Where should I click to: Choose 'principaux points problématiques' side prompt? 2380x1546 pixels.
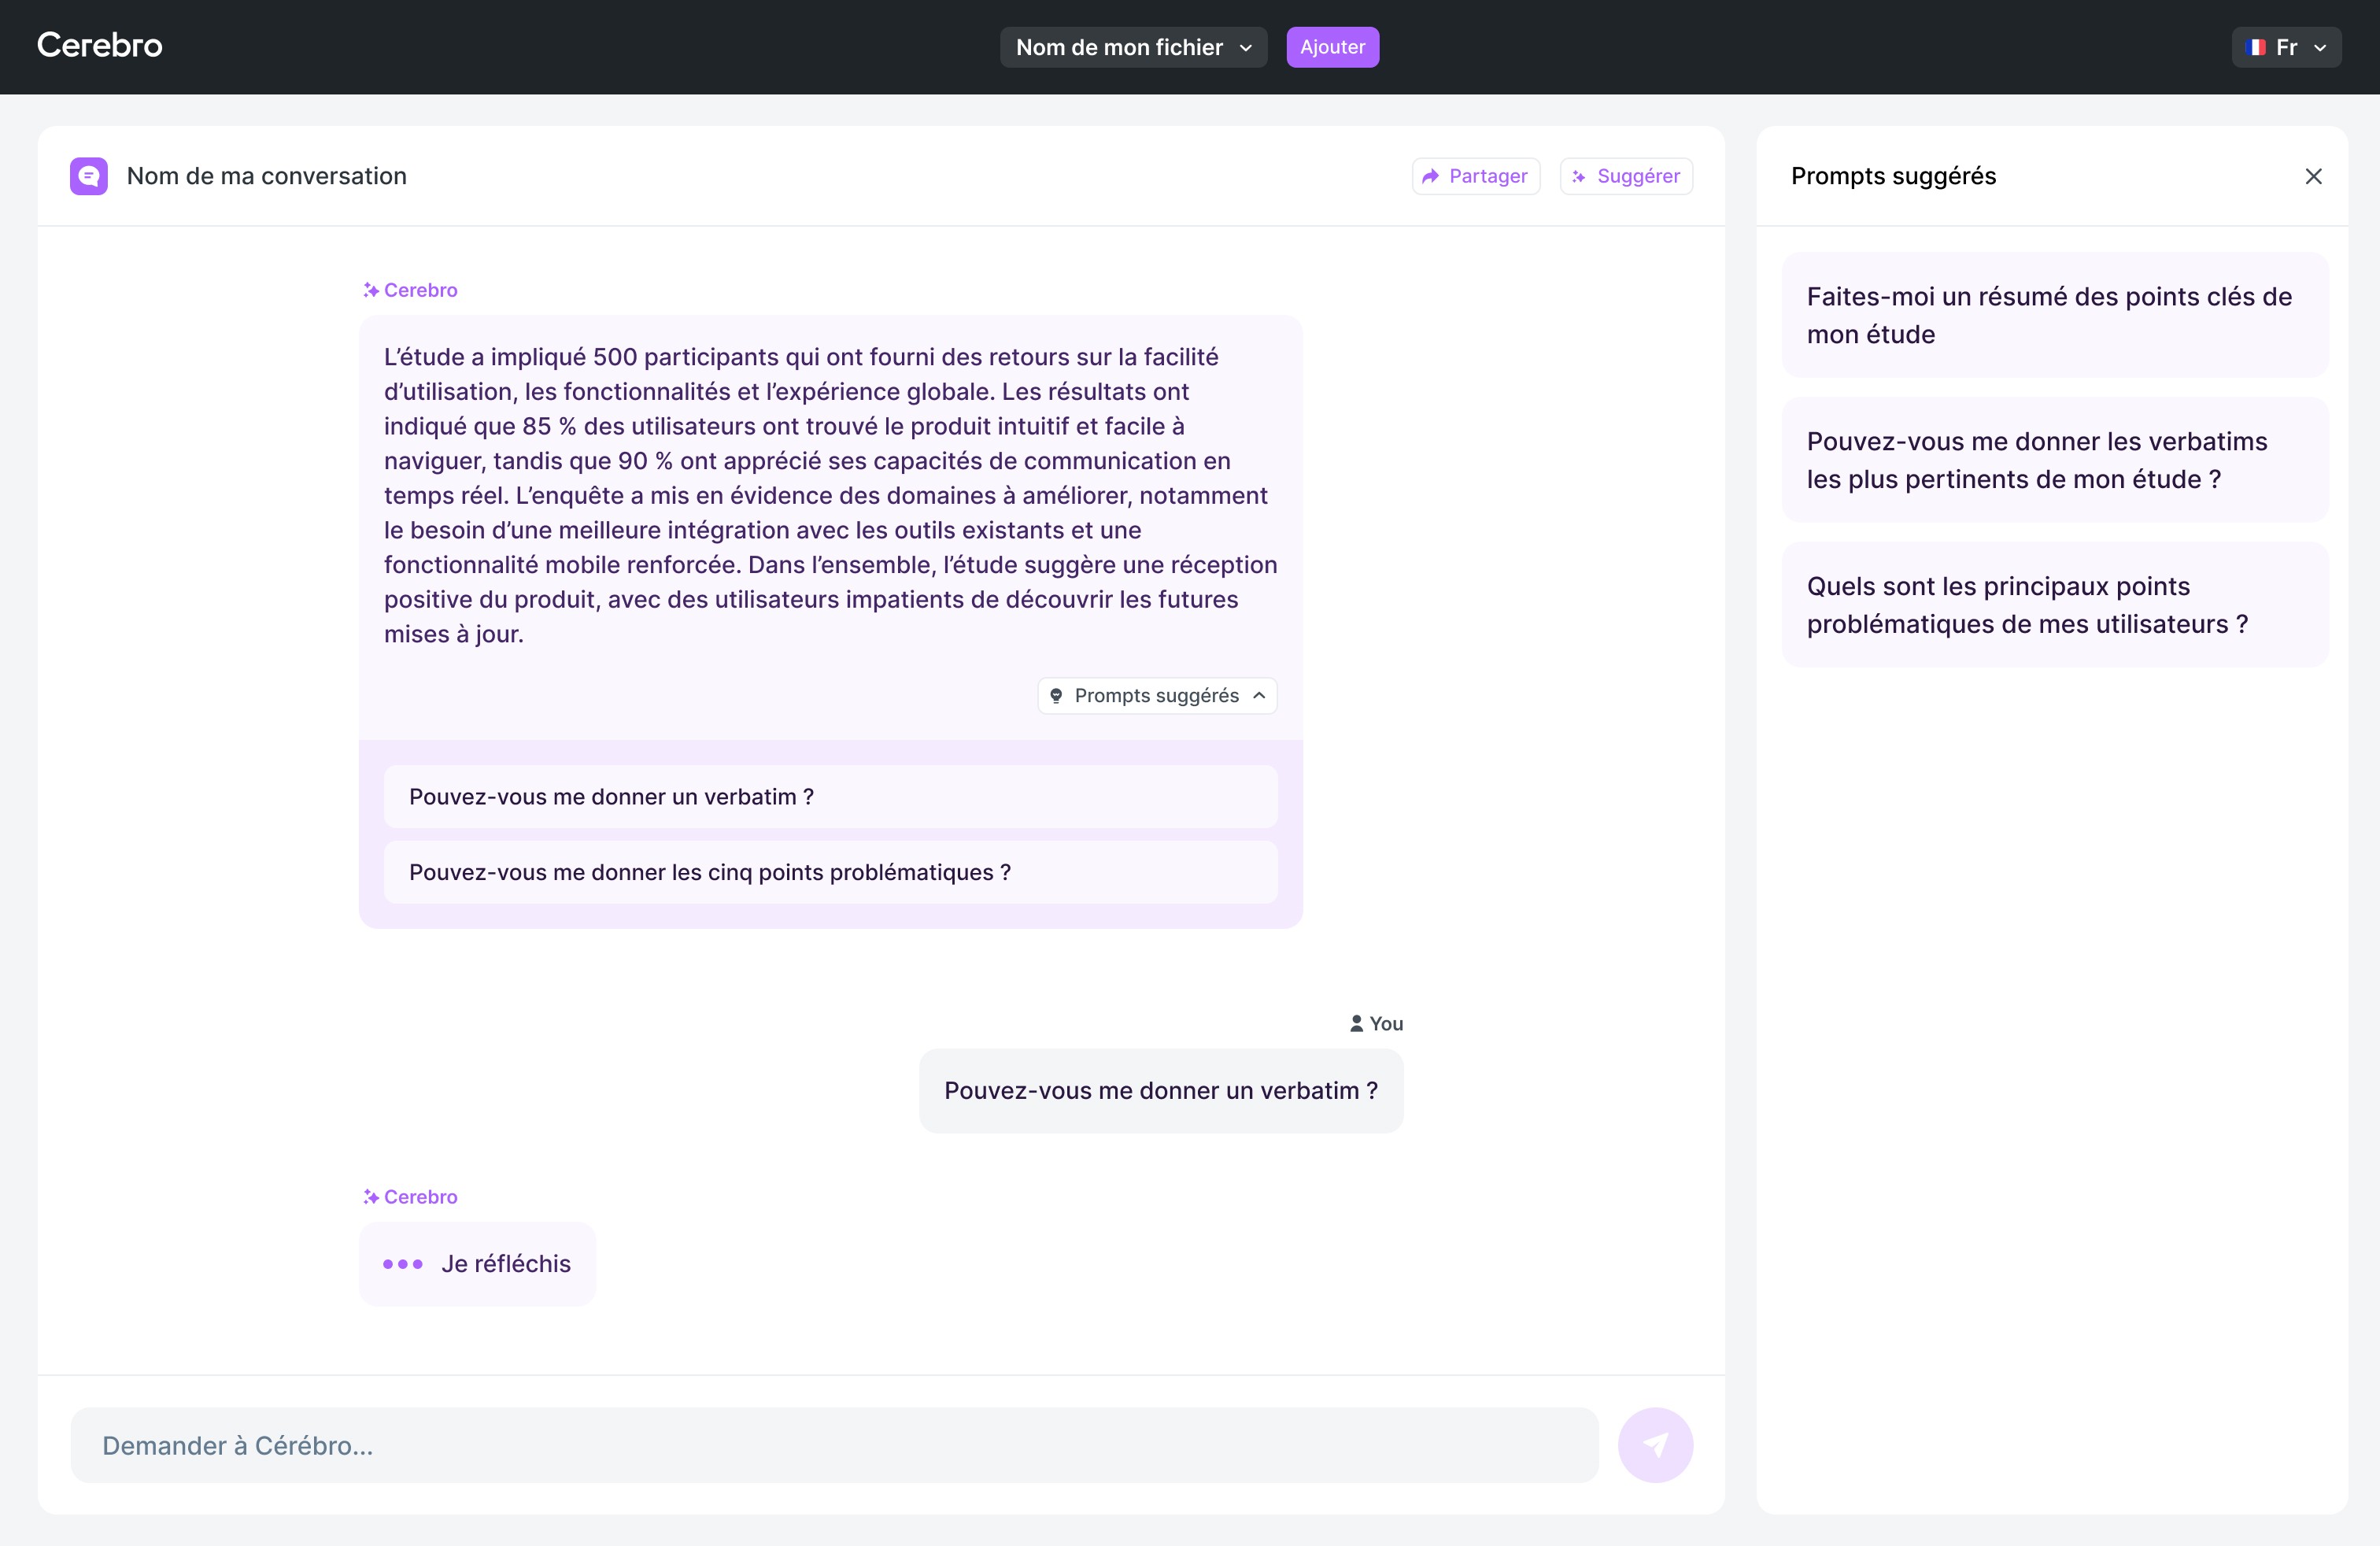[2054, 605]
